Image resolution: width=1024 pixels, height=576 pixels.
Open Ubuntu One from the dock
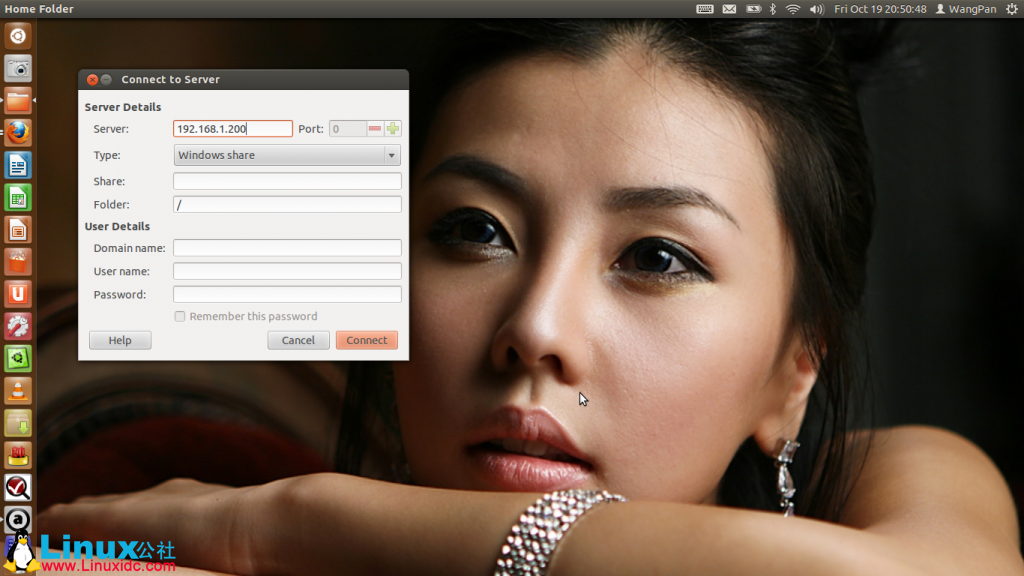(x=18, y=294)
